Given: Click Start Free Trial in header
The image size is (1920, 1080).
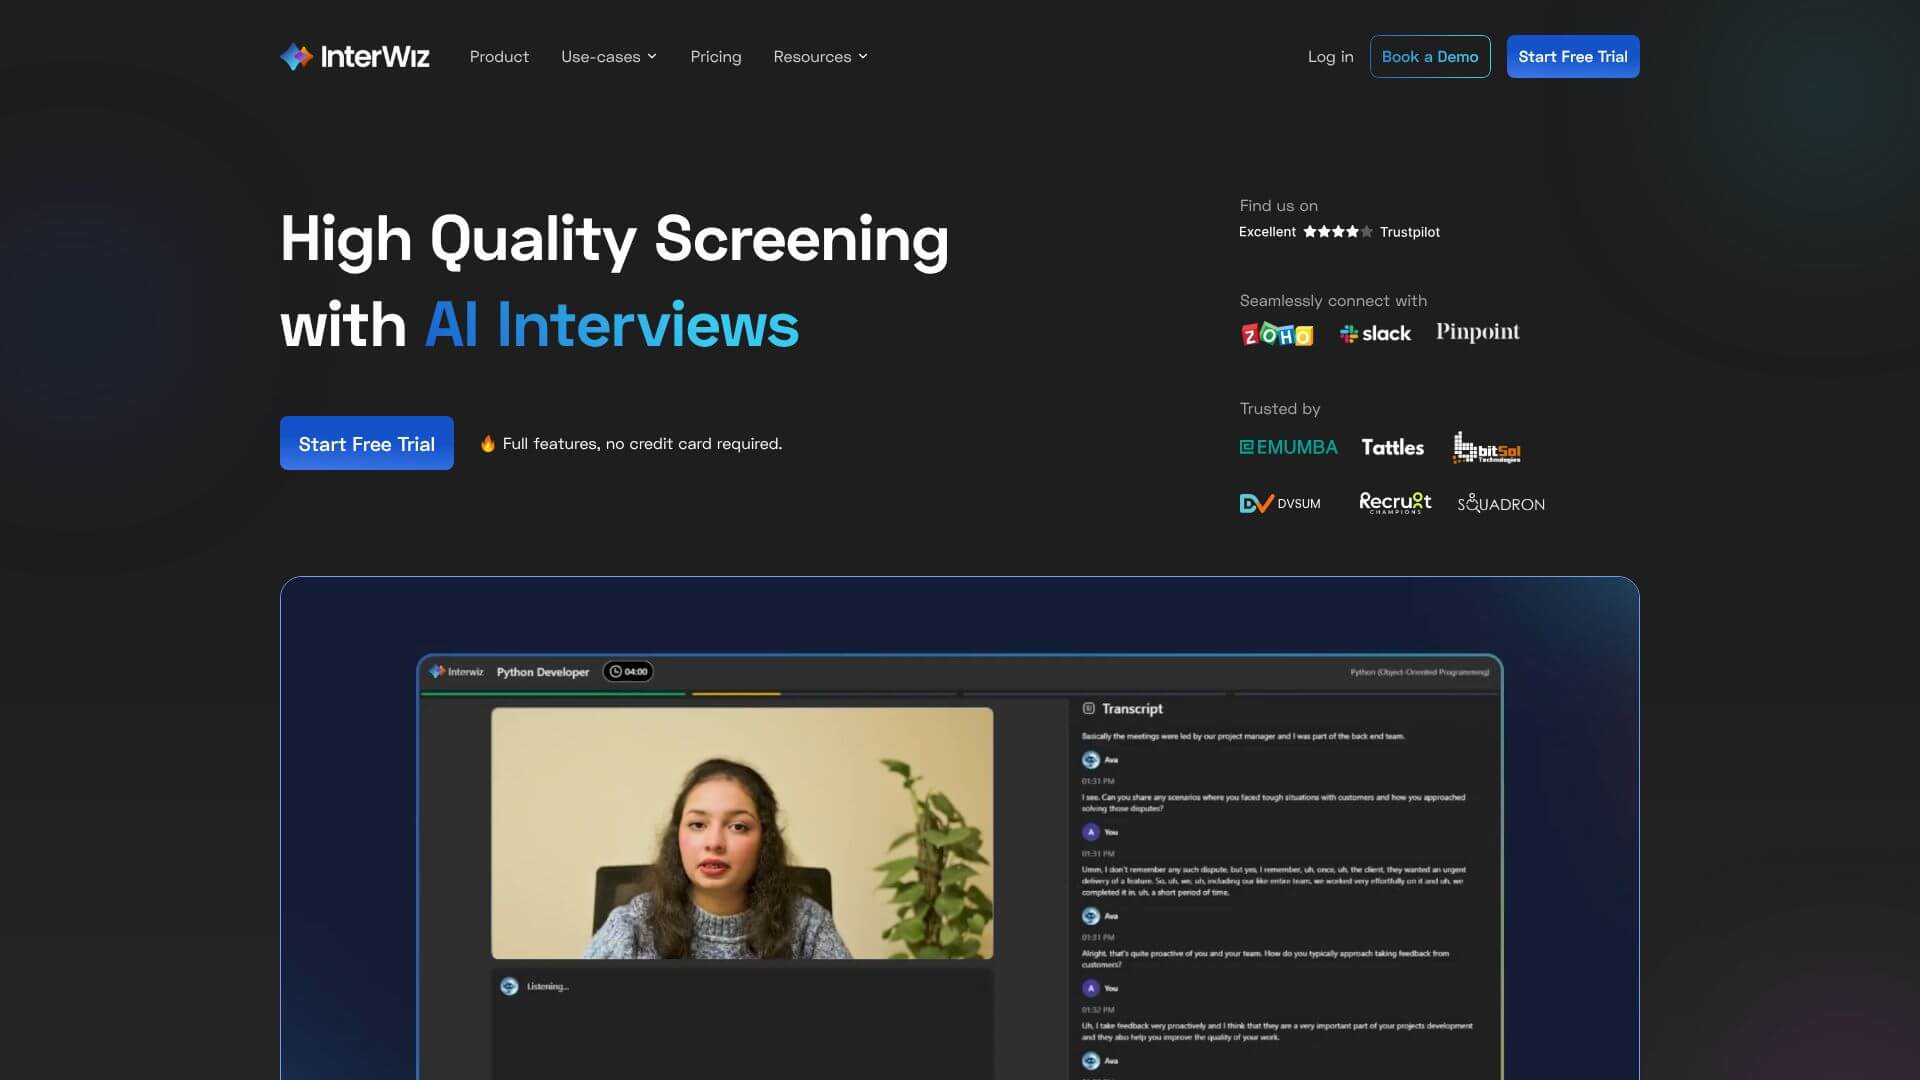Looking at the screenshot, I should coord(1572,57).
